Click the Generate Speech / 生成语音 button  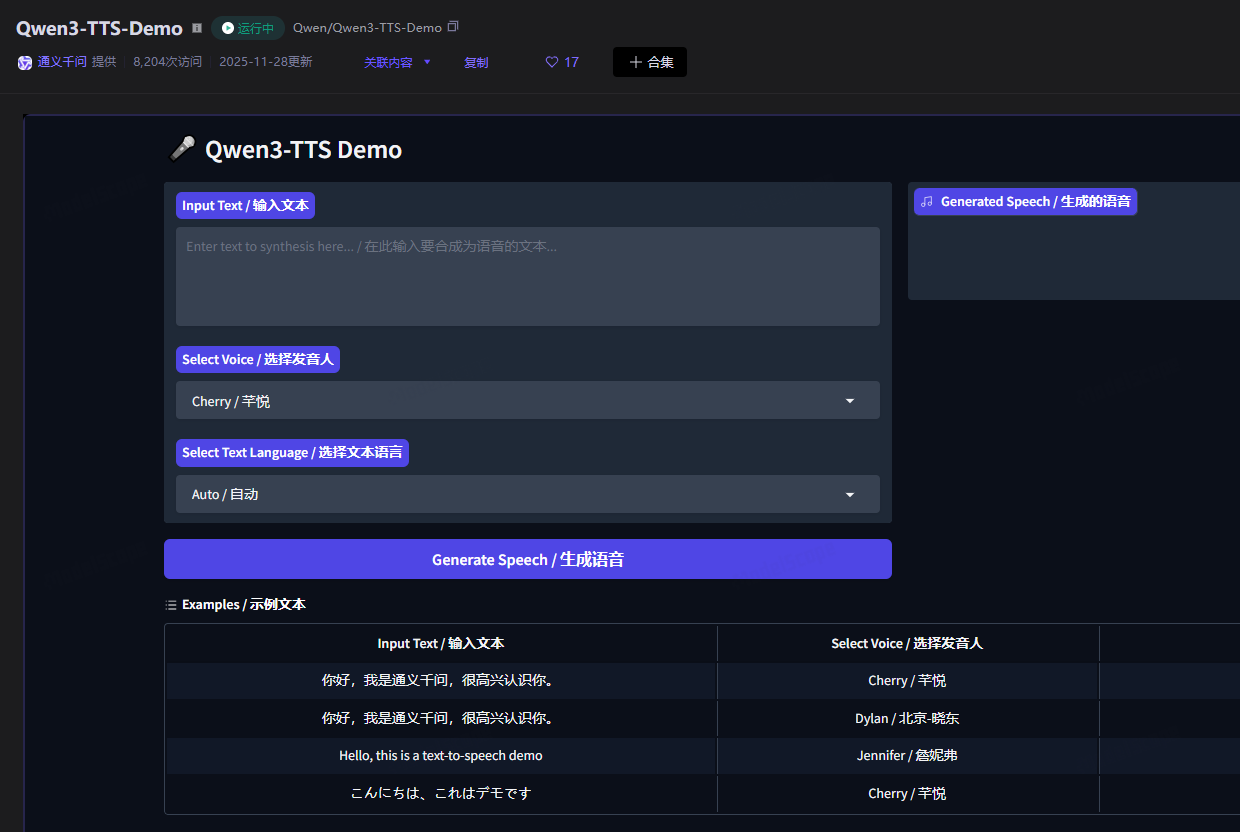coord(527,559)
